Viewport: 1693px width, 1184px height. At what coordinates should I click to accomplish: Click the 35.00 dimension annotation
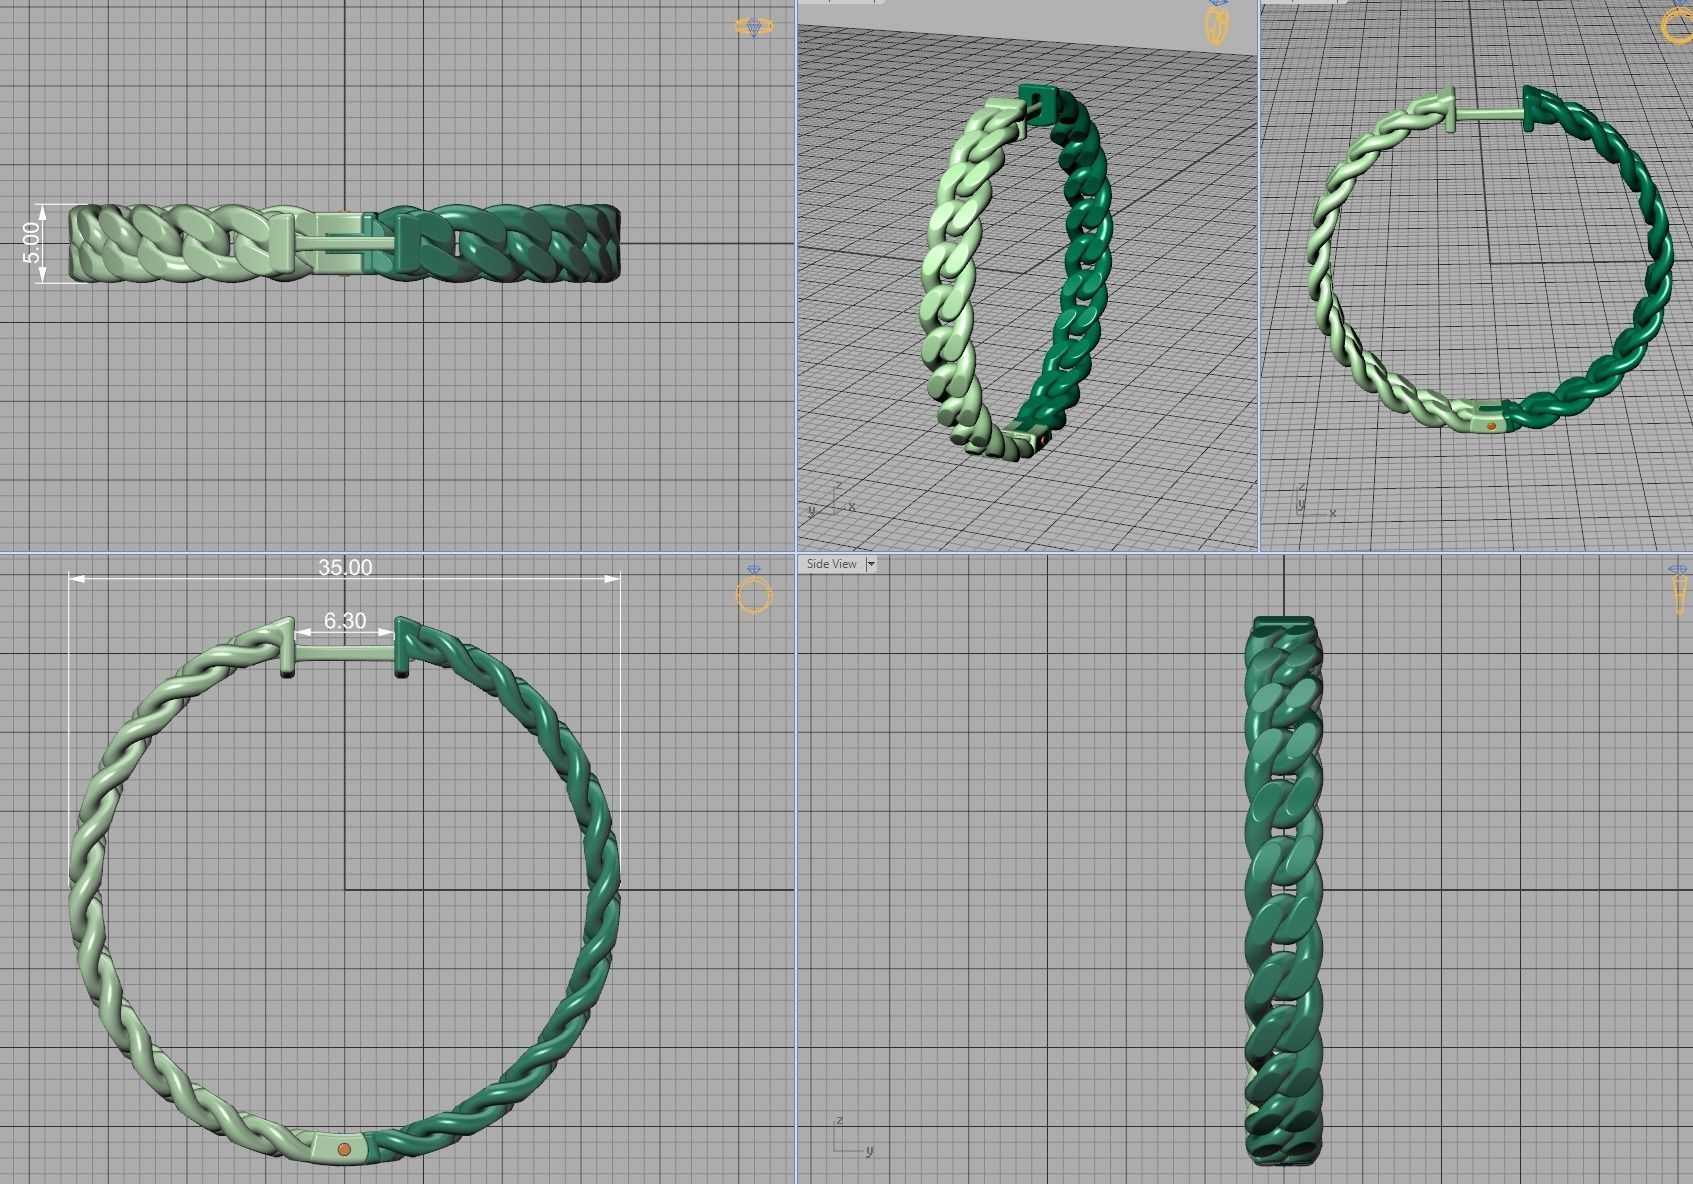[345, 567]
